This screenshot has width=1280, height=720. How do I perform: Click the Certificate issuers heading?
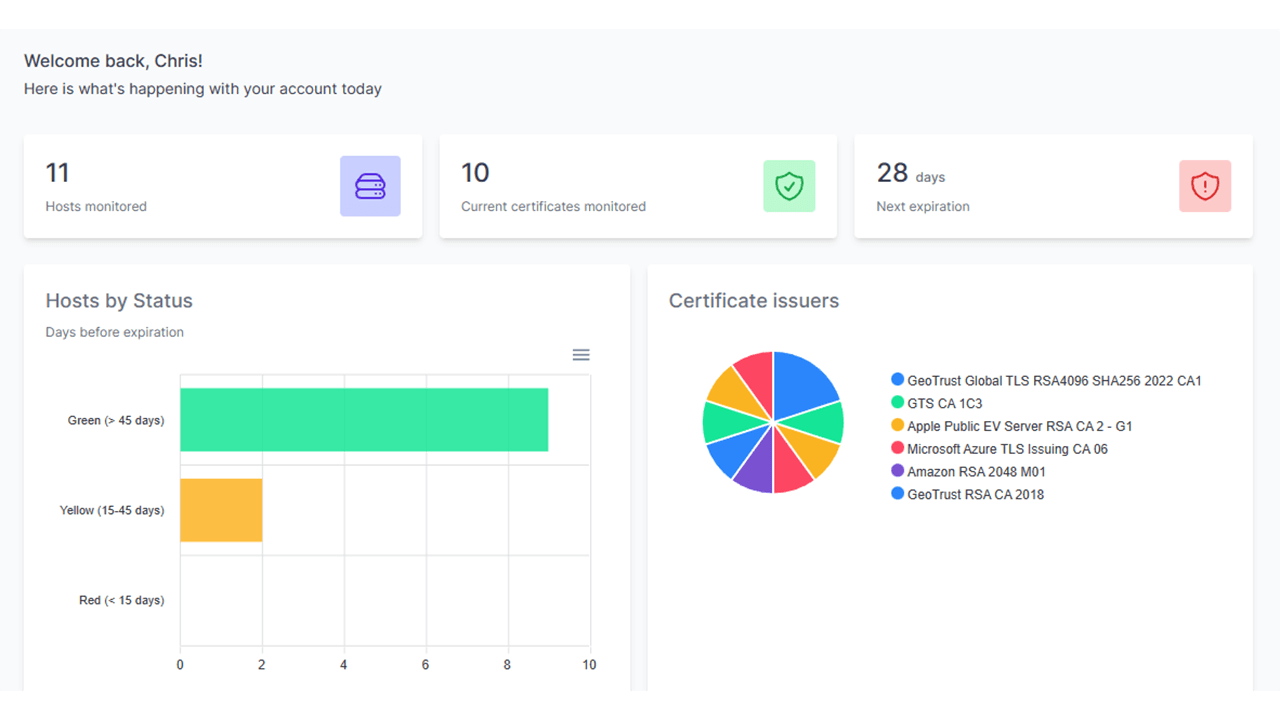coord(754,301)
